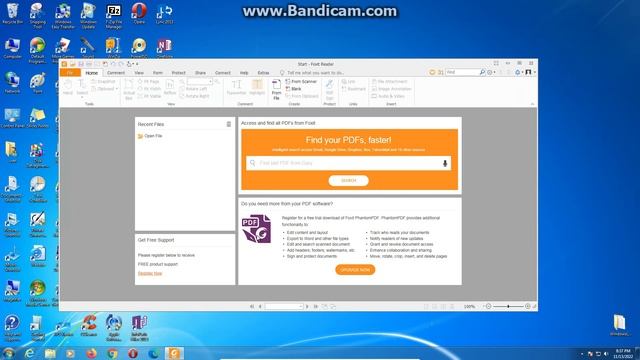Viewport: 640px width, 360px height.
Task: Click the Bookmark tool in Links group
Action: (353, 89)
